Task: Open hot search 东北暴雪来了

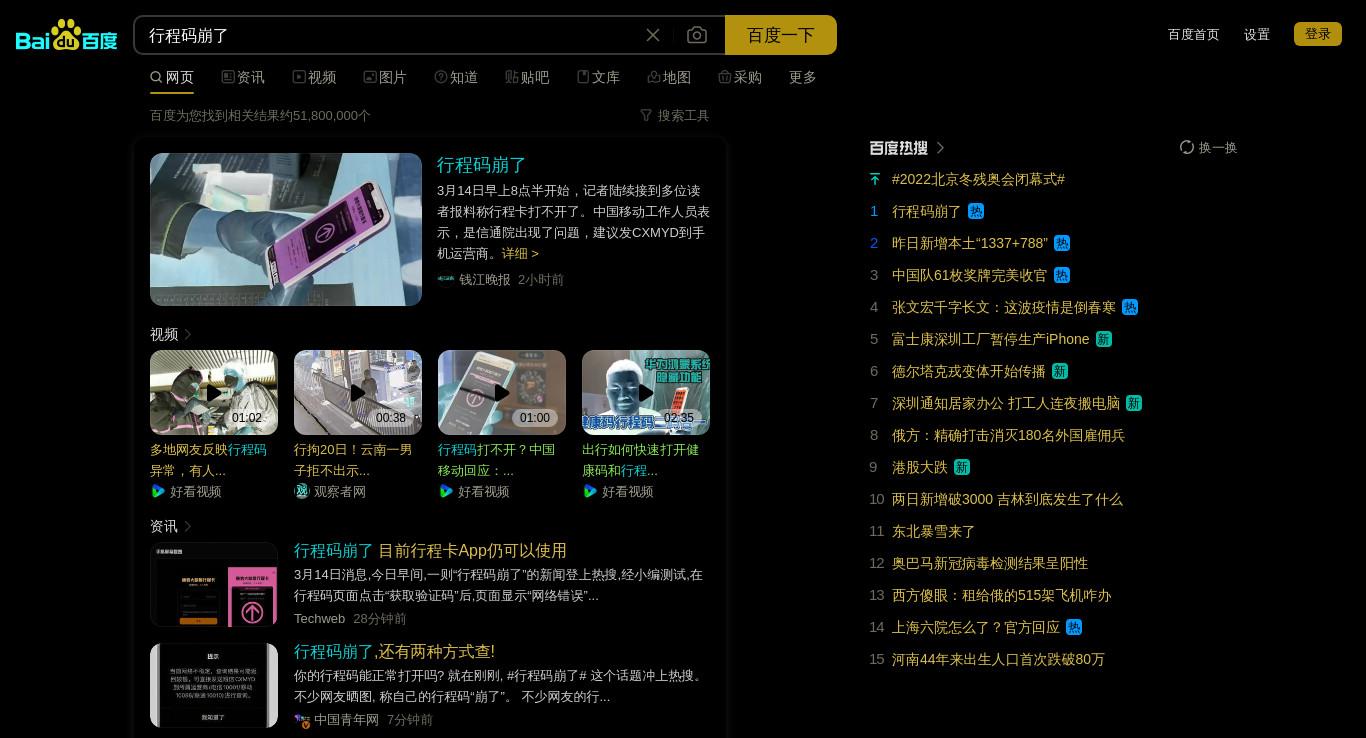Action: (934, 531)
